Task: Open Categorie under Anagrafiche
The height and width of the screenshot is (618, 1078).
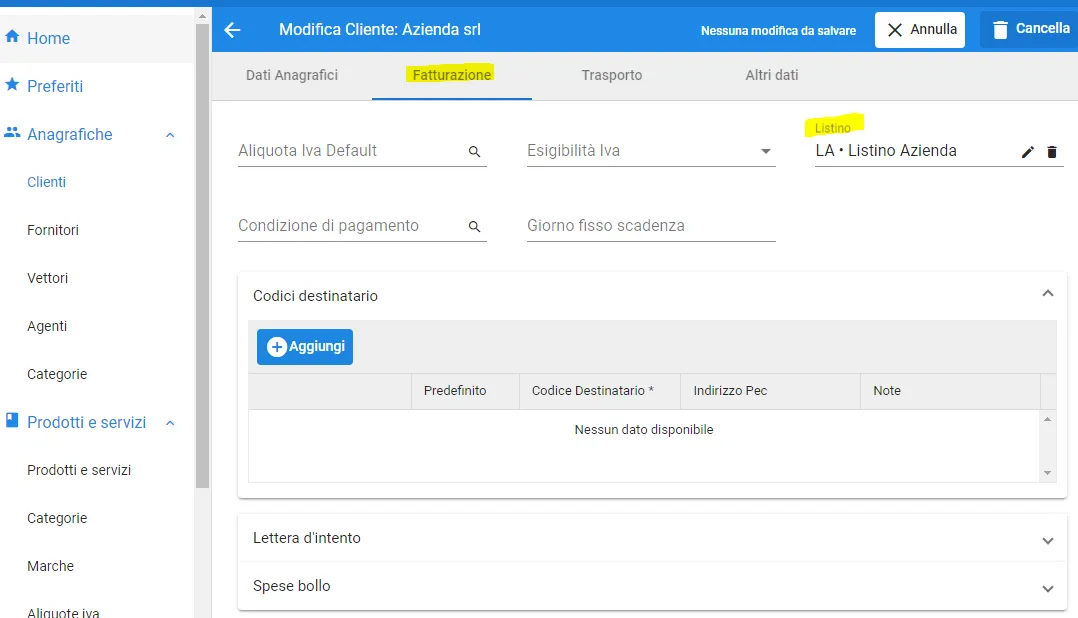Action: pyautogui.click(x=57, y=374)
